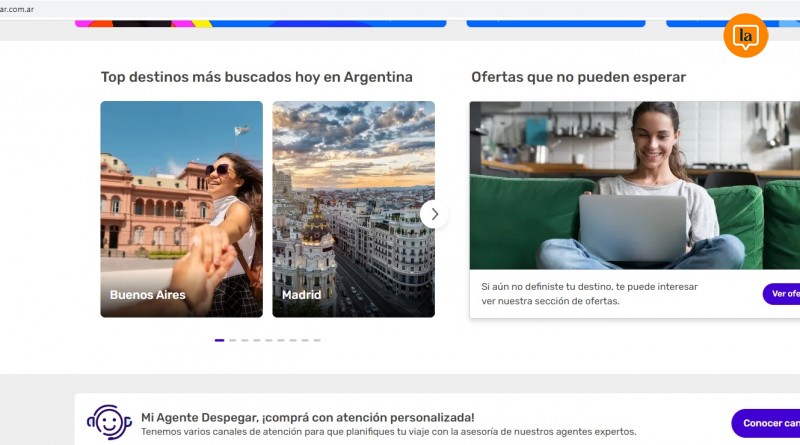Click the 'Top destinos más buscados' heading
The image size is (800, 445).
coord(256,77)
